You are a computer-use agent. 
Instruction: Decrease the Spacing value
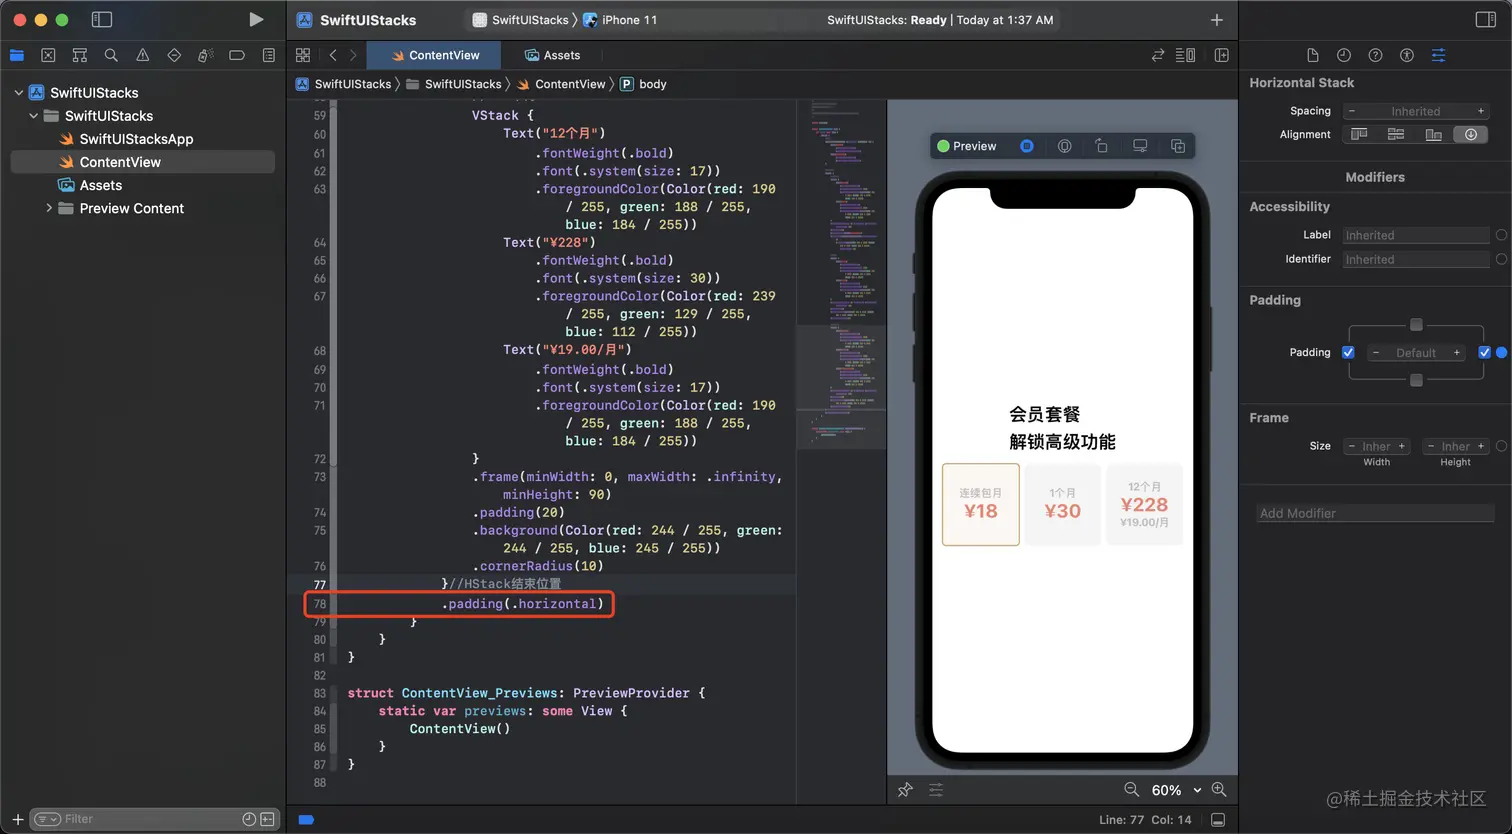pos(1352,111)
